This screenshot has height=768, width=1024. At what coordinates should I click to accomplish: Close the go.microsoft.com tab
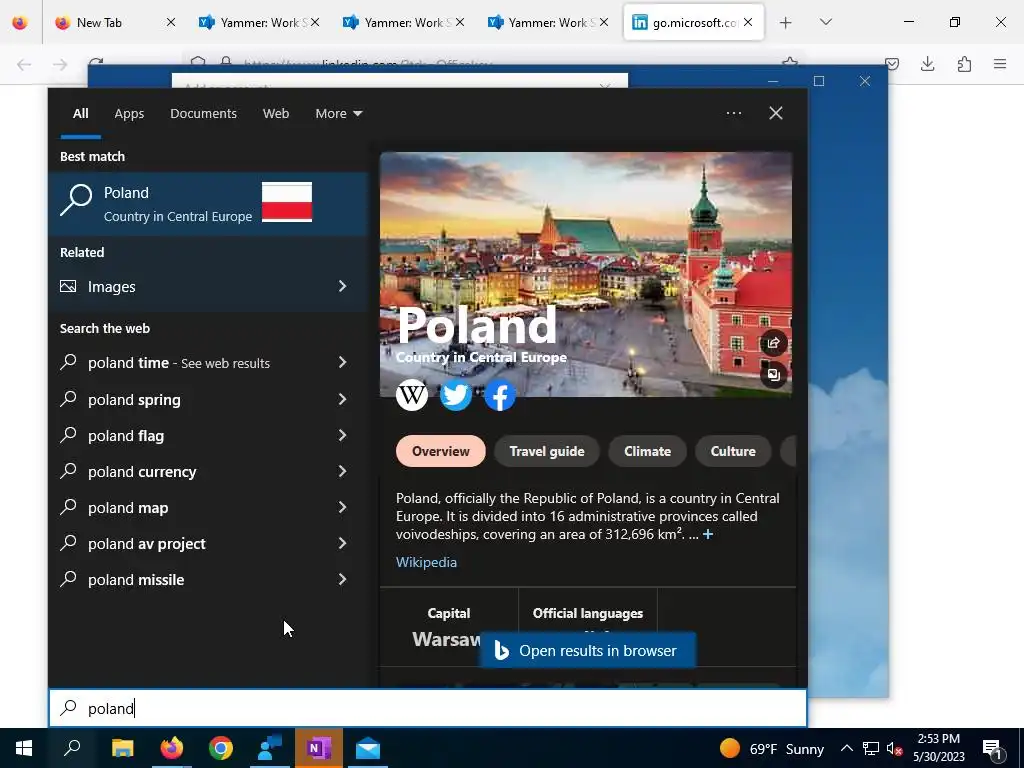748,22
